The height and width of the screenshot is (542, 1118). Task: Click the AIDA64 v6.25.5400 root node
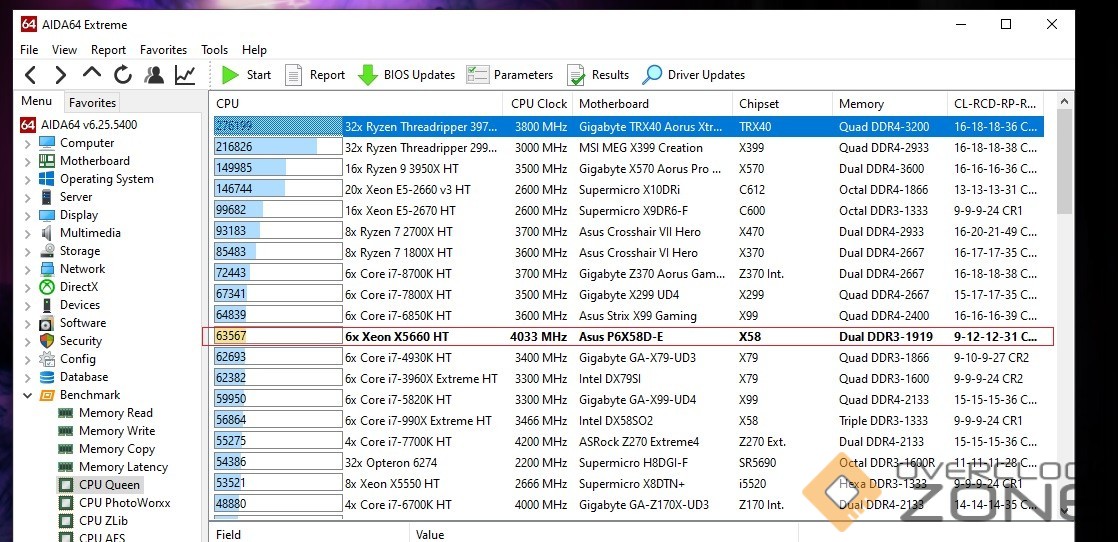tap(79, 125)
